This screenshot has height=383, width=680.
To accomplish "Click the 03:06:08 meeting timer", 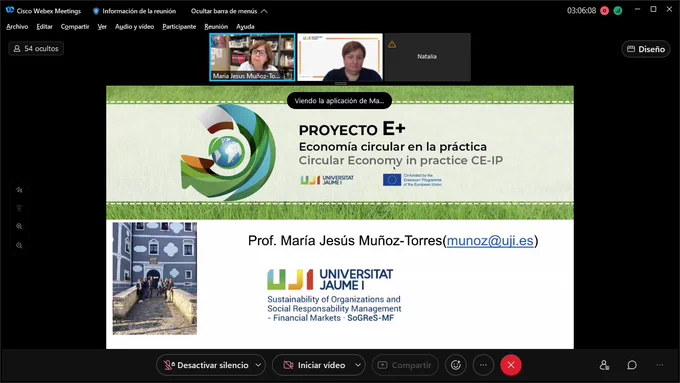I will (582, 11).
